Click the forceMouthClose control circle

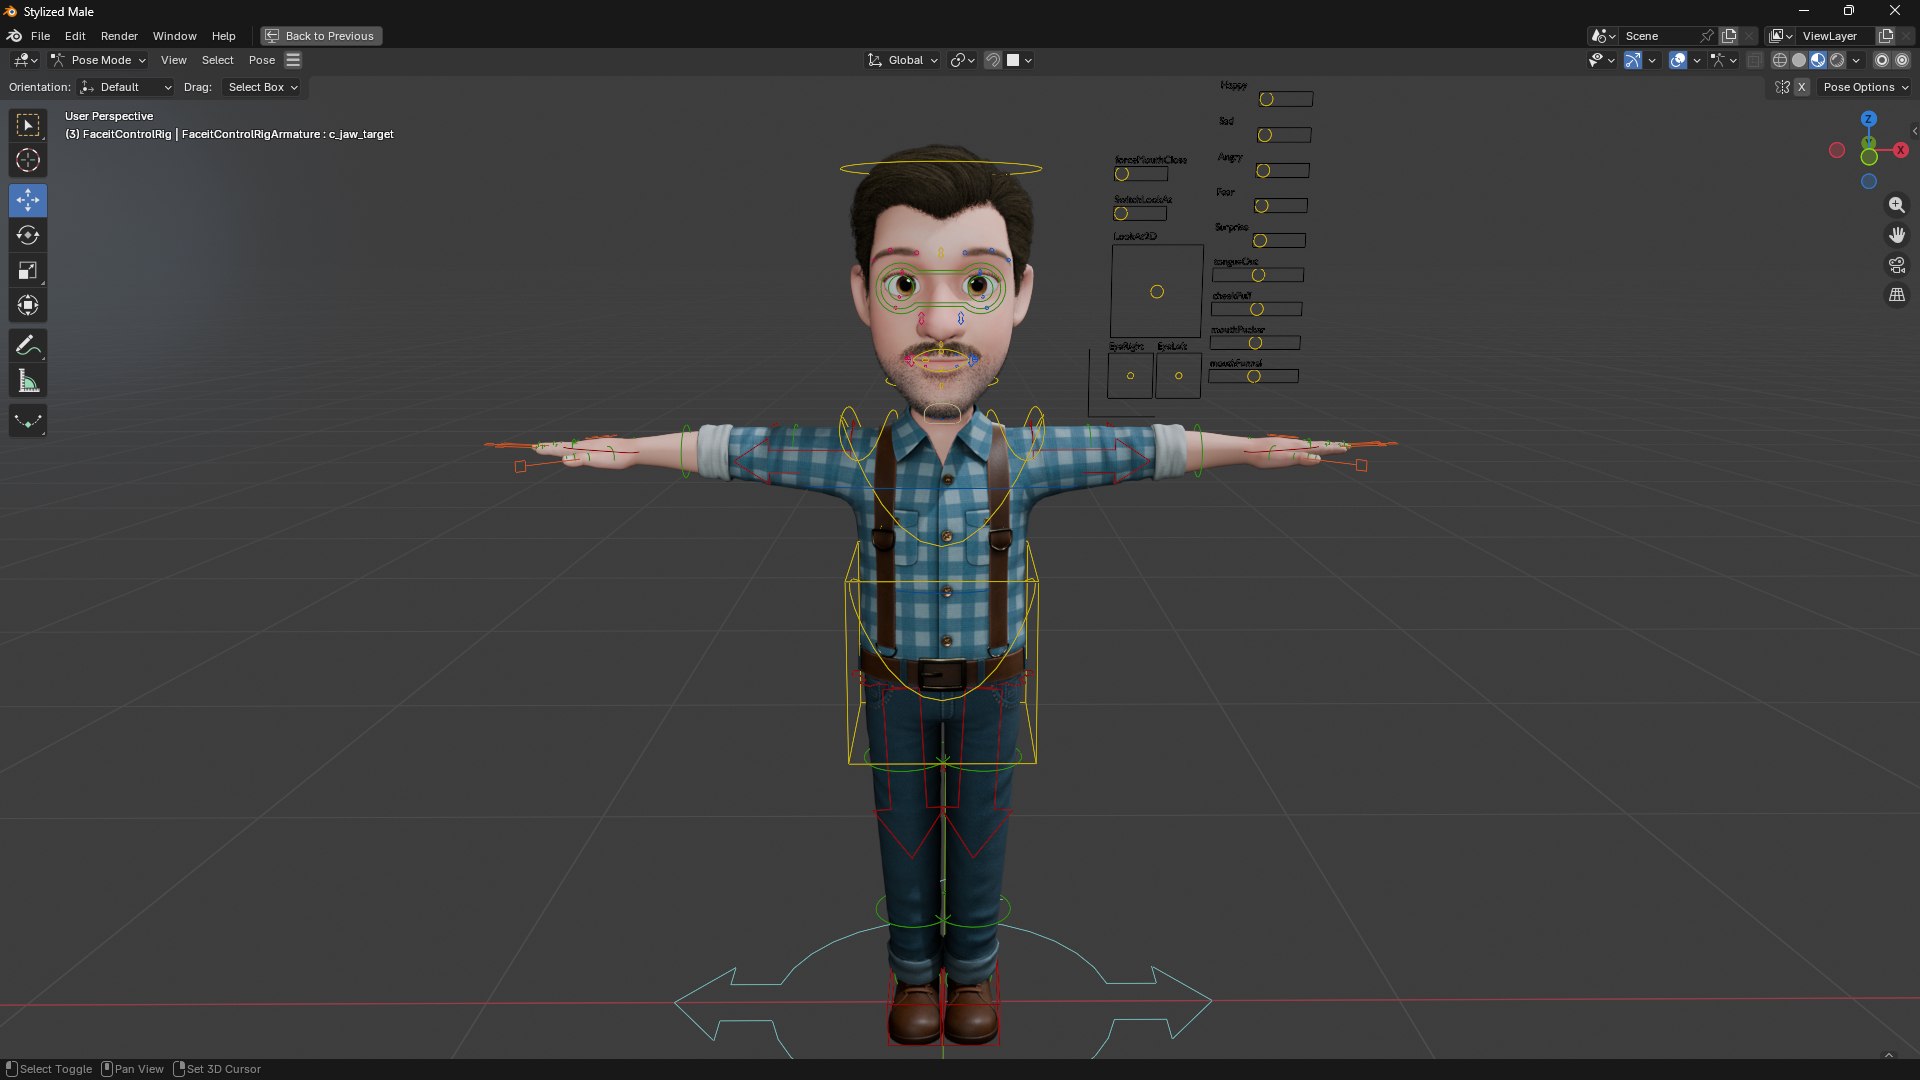tap(1122, 174)
